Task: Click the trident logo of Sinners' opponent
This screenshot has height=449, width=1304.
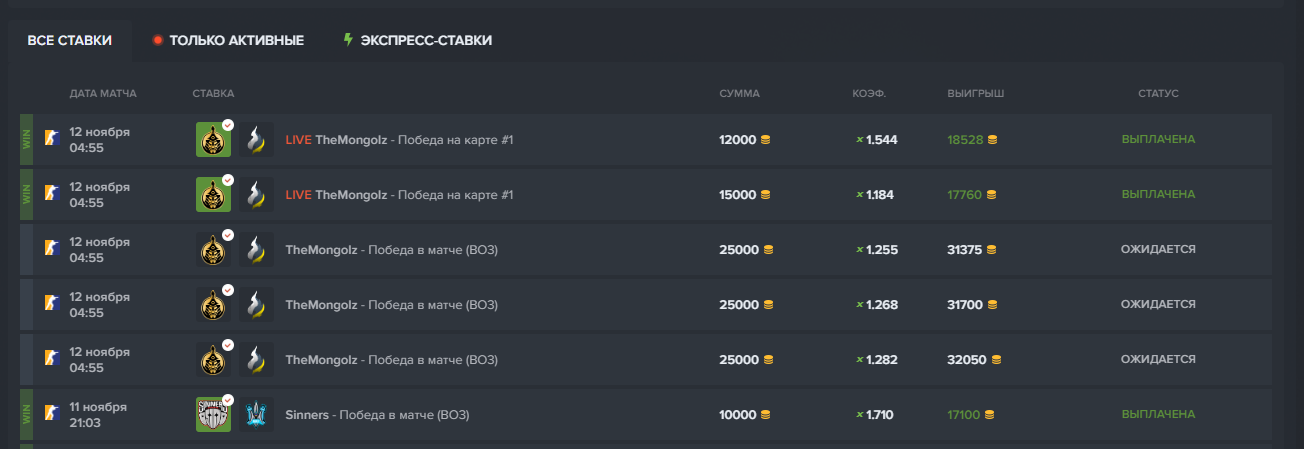Action: (256, 414)
